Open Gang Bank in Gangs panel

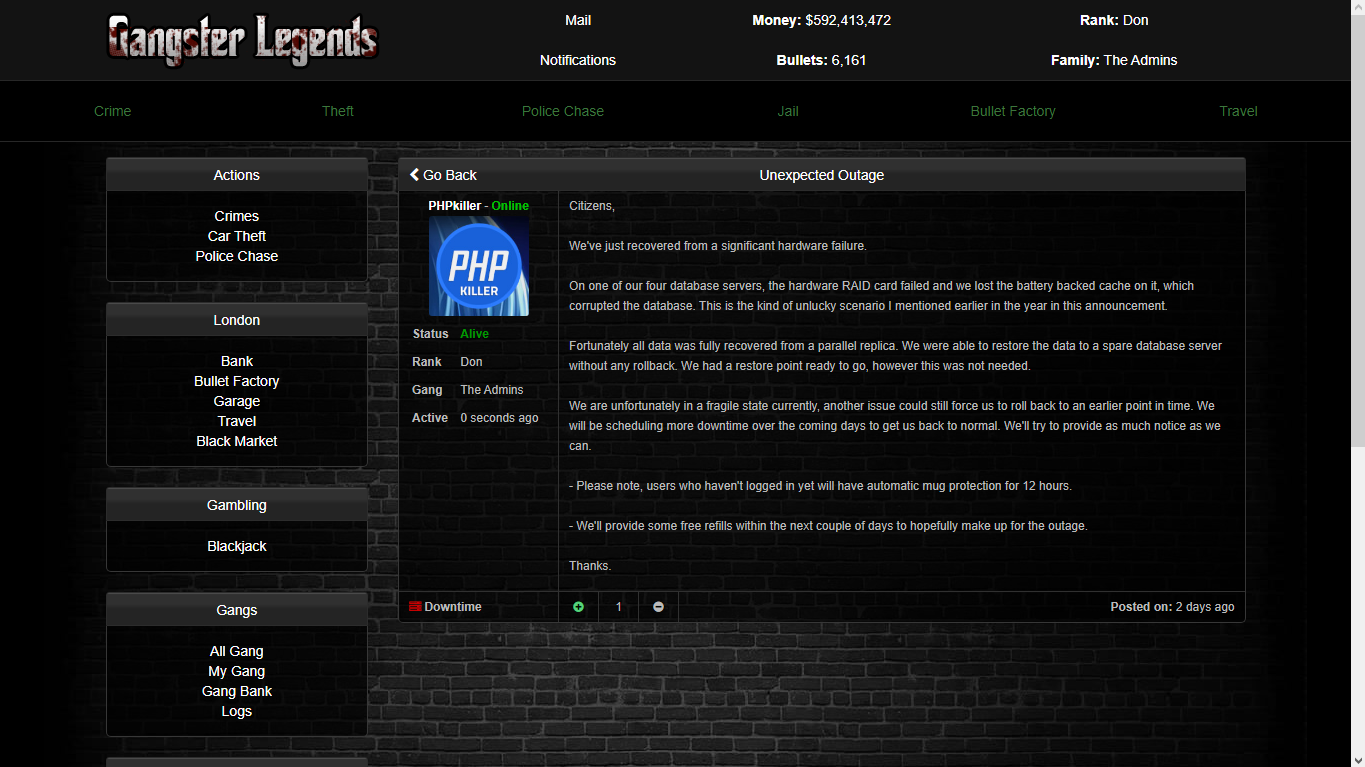coord(237,691)
